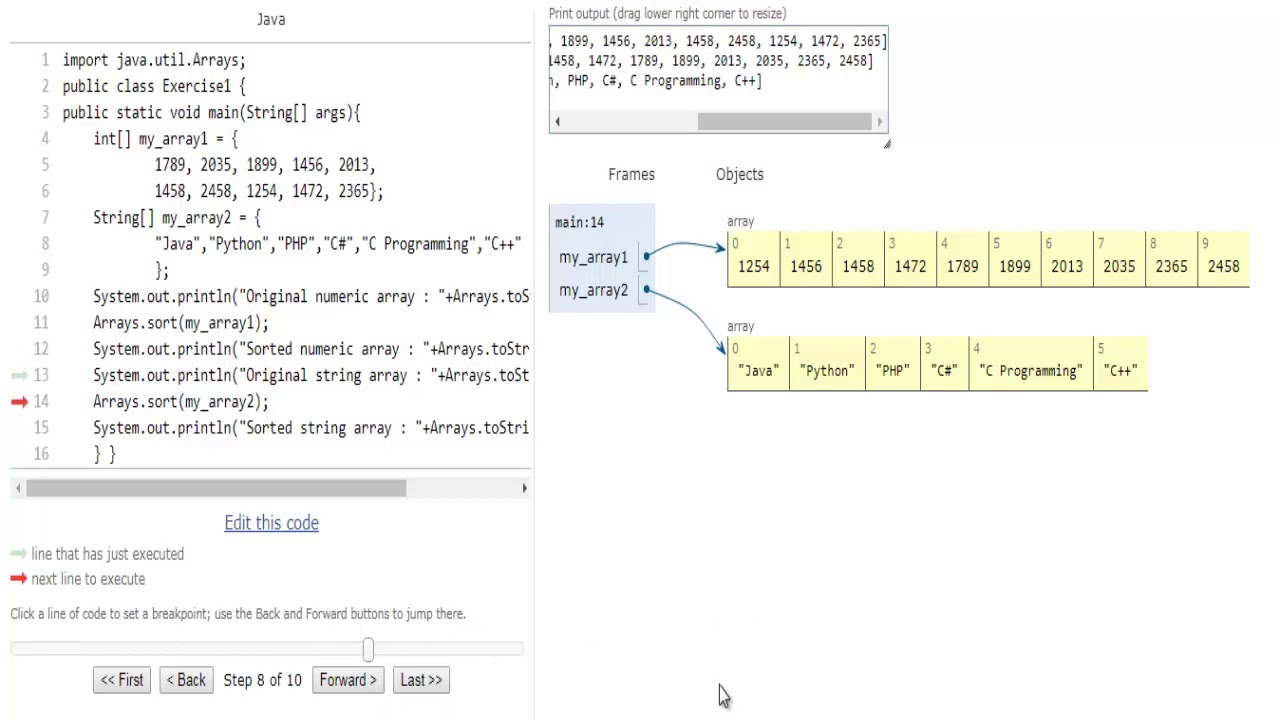Click the < Back step button
1280x720 pixels.
(186, 680)
